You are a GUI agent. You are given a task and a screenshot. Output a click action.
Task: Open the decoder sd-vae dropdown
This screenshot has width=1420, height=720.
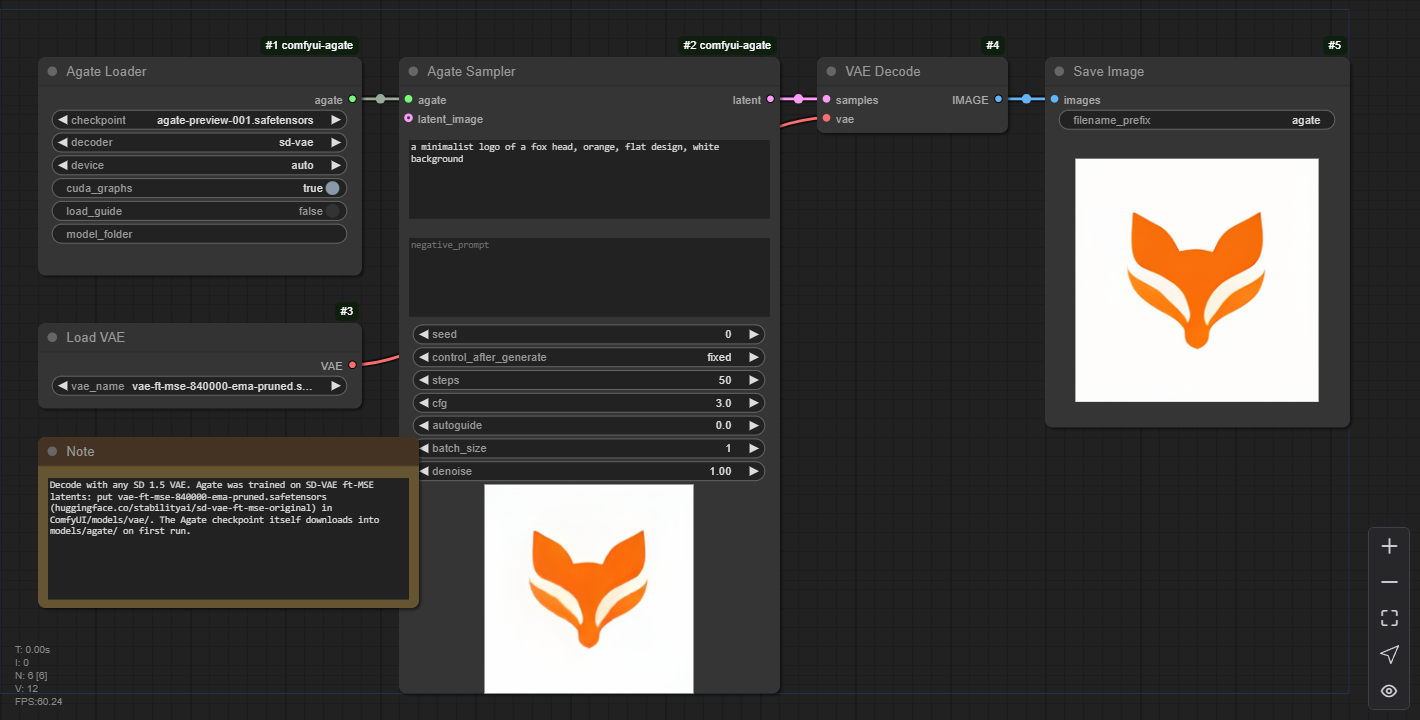coord(199,142)
